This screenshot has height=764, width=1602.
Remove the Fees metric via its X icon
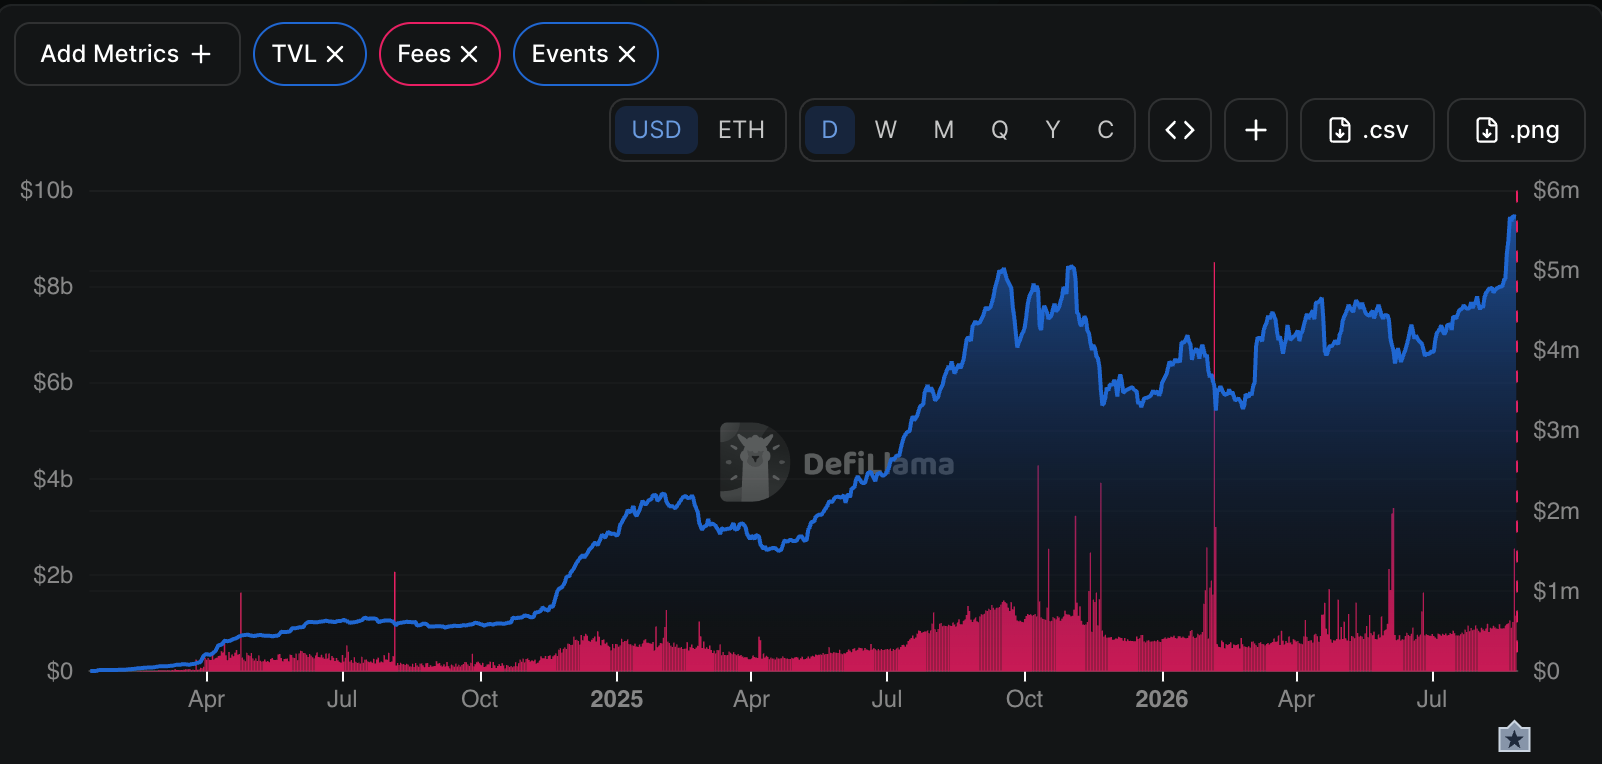469,54
